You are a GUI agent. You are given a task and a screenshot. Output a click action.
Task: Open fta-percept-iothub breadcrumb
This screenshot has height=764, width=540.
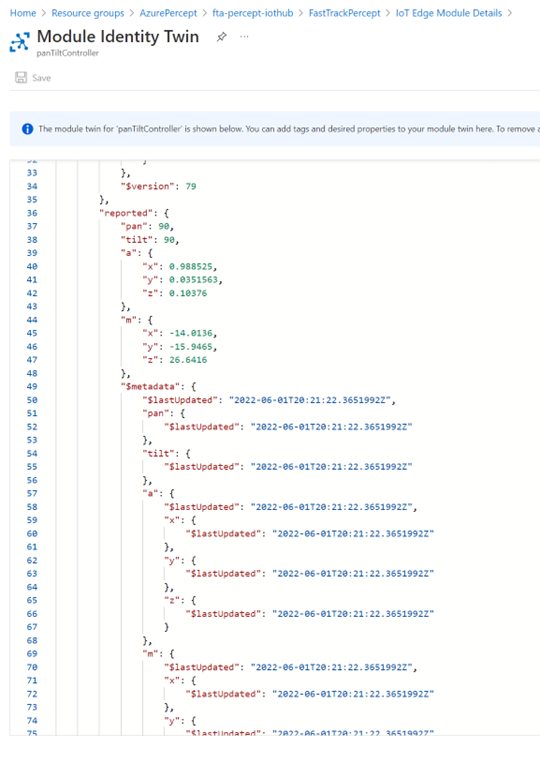(253, 13)
